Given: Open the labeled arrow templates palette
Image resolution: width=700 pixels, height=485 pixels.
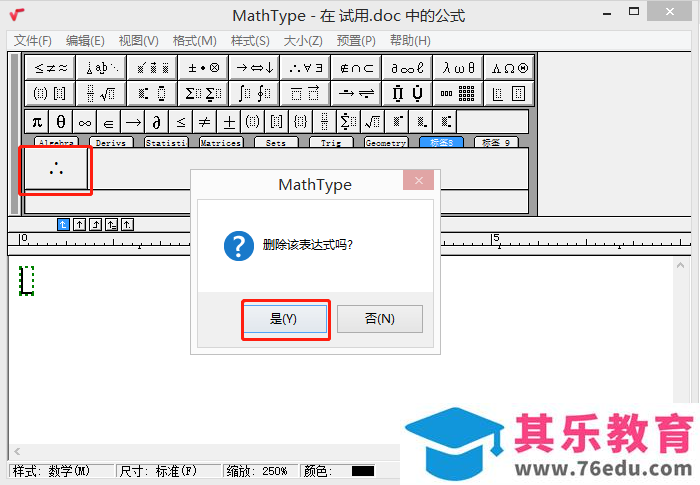Looking at the screenshot, I should pyautogui.click(x=356, y=93).
